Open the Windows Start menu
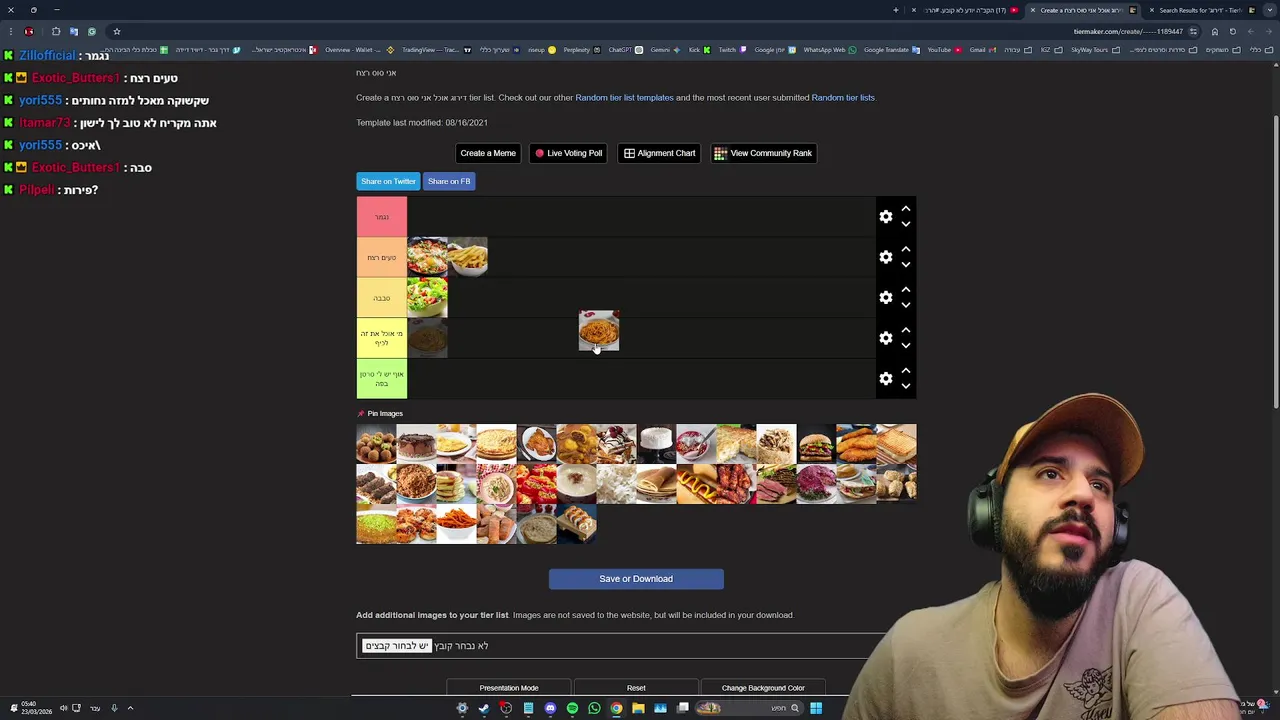The image size is (1280, 720). click(816, 708)
